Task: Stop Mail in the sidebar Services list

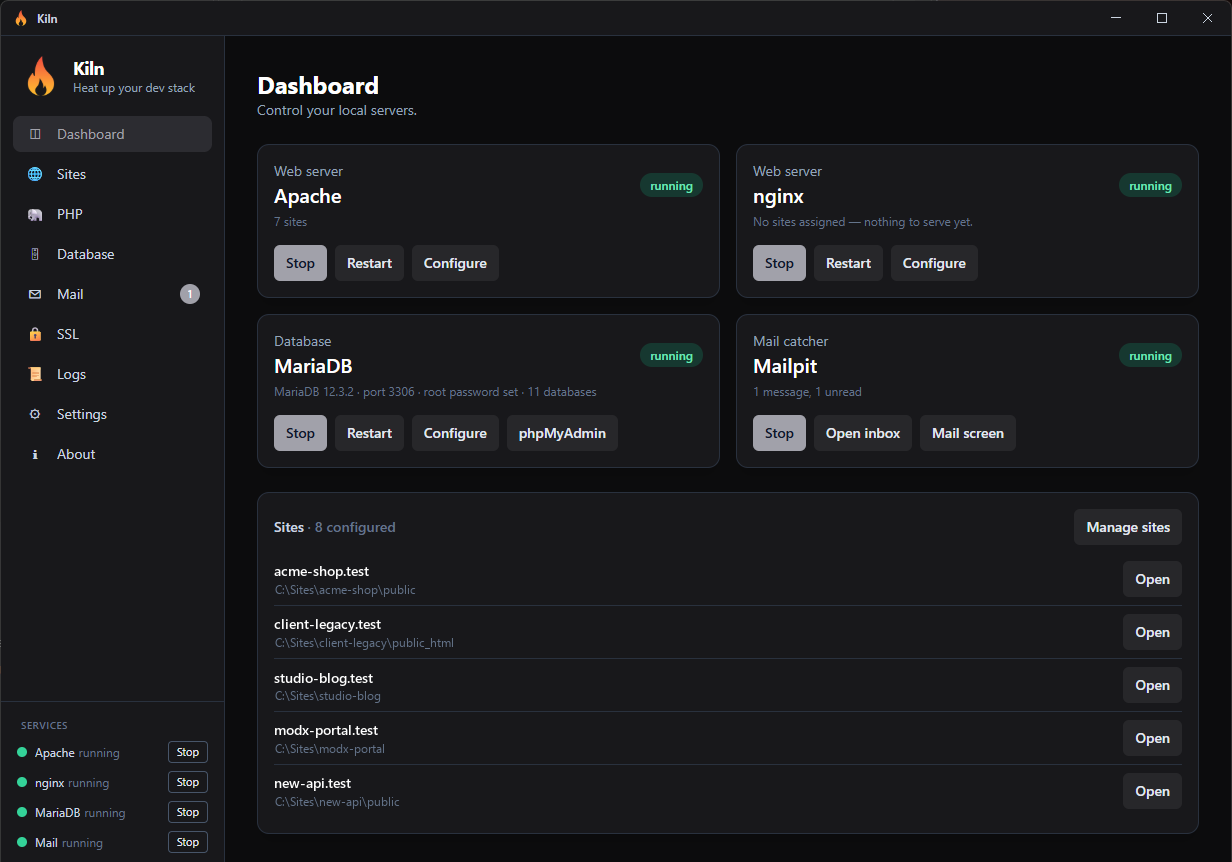Action: tap(188, 842)
